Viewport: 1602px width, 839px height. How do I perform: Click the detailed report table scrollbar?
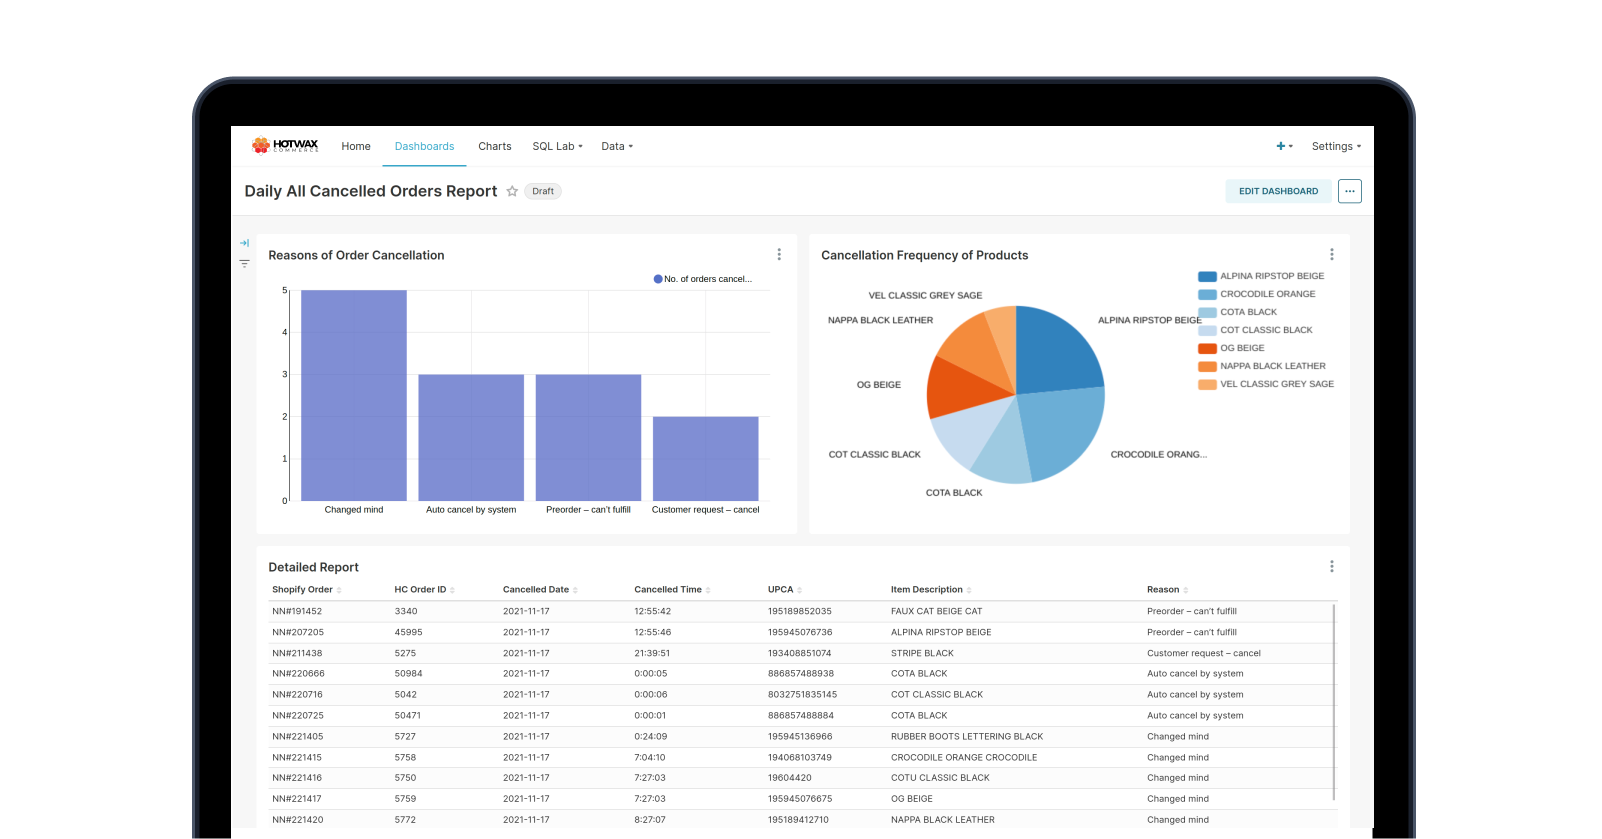tap(1334, 702)
